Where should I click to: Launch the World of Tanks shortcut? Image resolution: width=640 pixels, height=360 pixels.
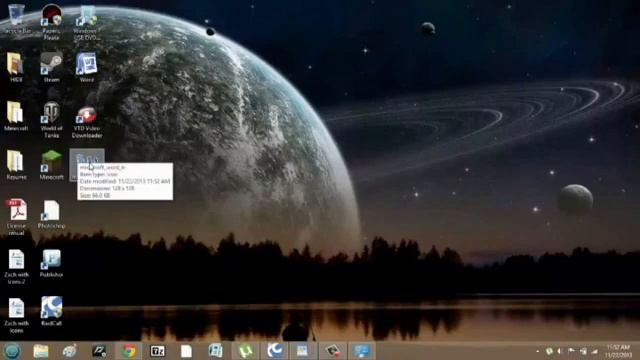(x=51, y=119)
